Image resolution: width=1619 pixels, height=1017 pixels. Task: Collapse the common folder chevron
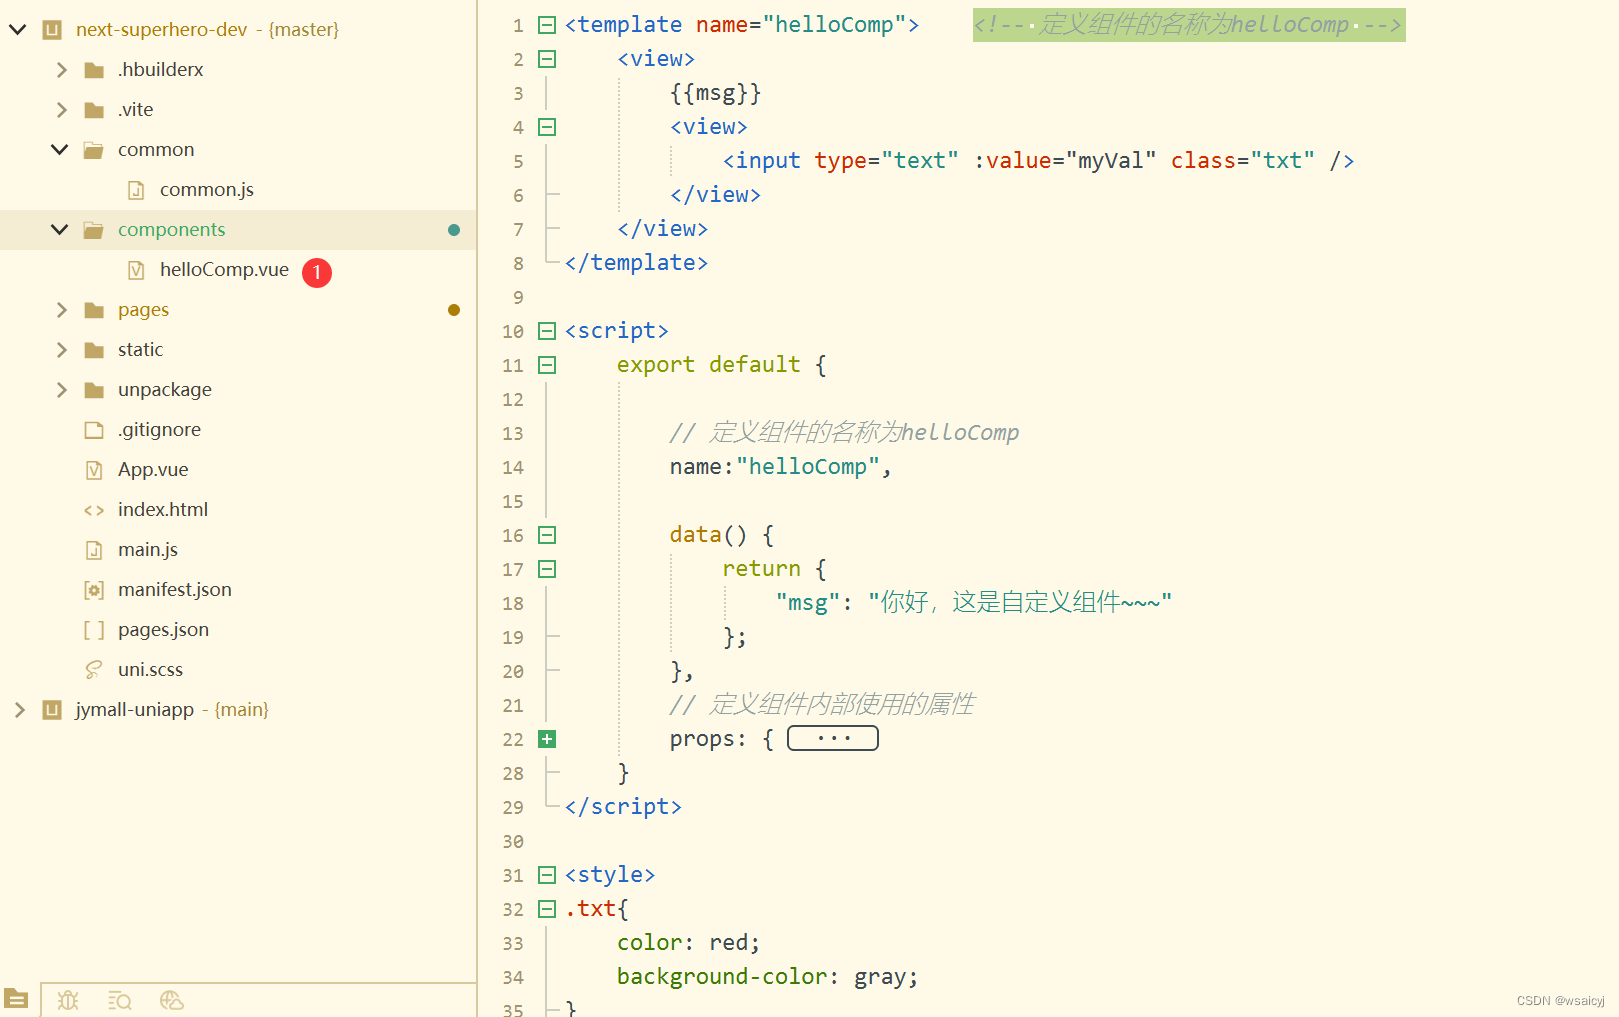click(60, 150)
